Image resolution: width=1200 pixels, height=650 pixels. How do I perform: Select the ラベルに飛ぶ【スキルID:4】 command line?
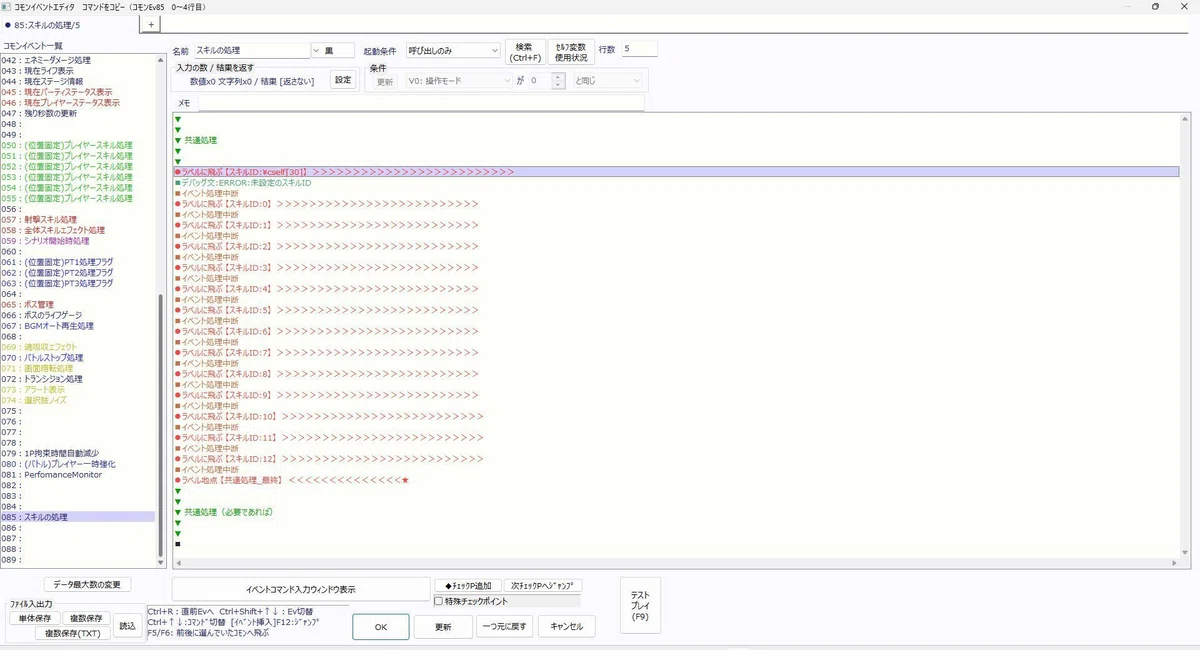coord(326,289)
